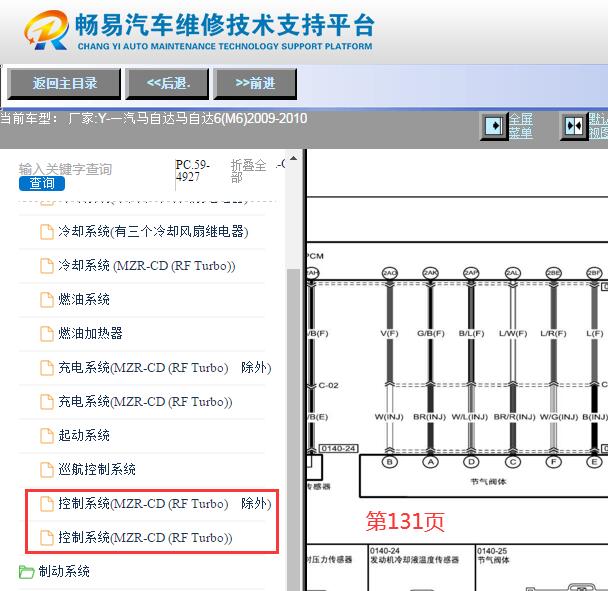Viewport: 608px width, 591px height.
Task: Open the 巡航控制系统 document
Action: click(97, 469)
